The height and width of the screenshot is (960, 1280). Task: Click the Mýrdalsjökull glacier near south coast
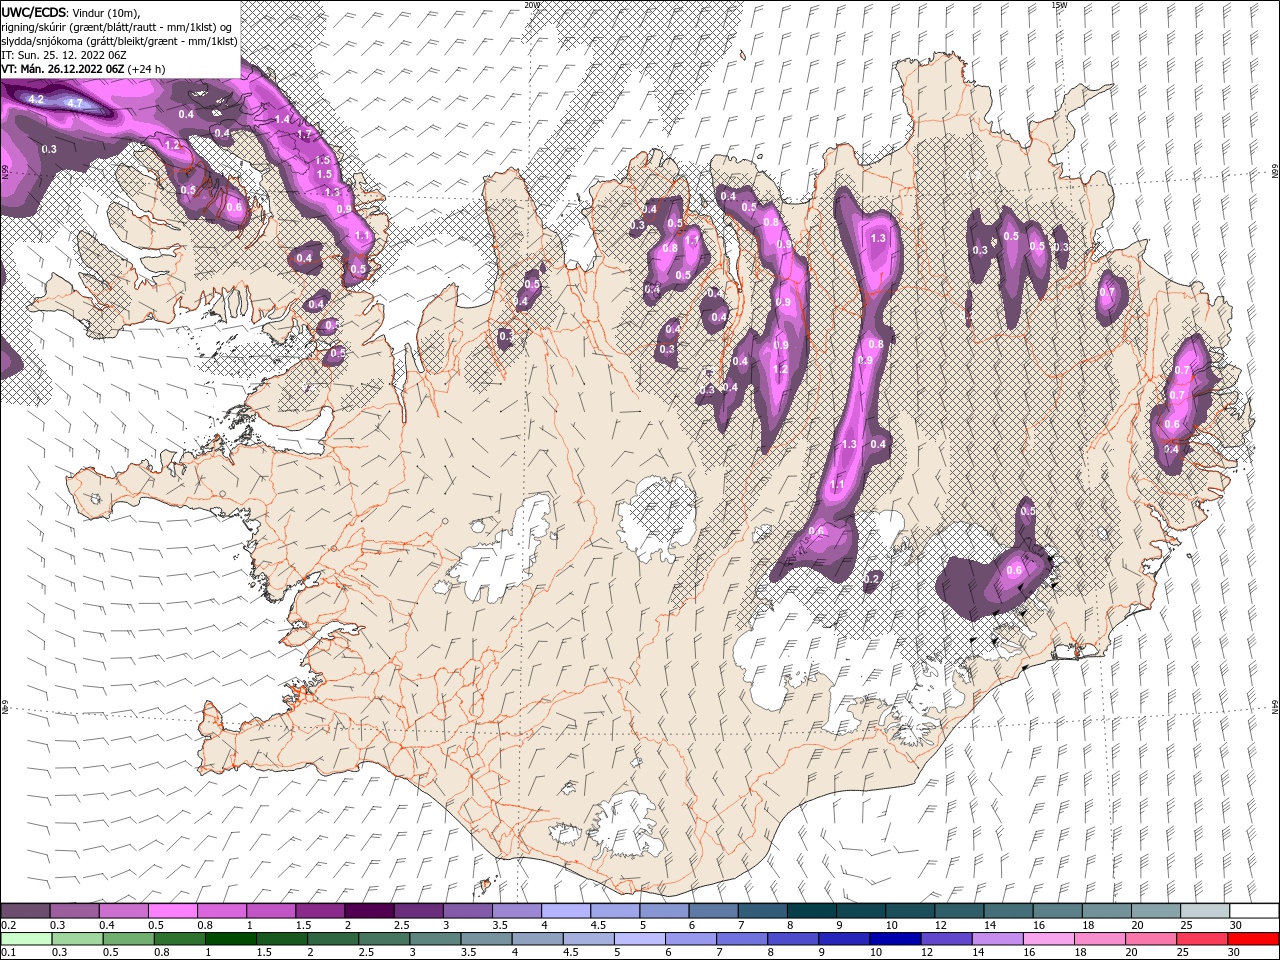coord(626,825)
